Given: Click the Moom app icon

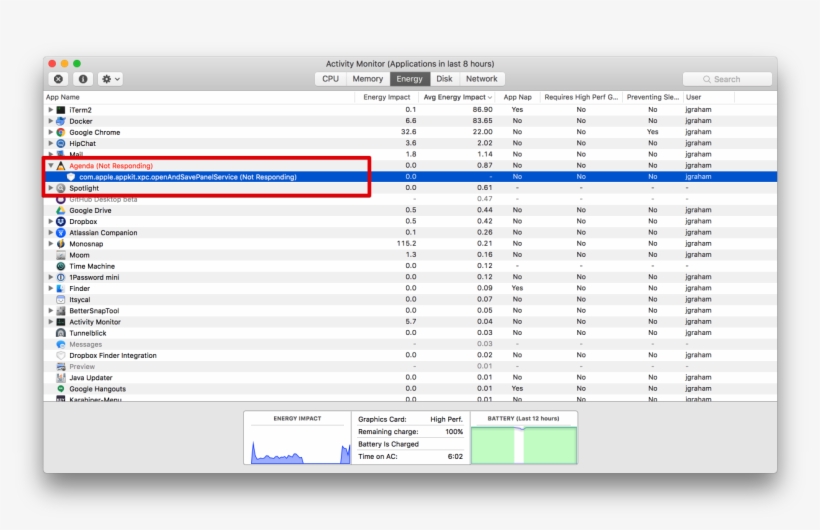Looking at the screenshot, I should (x=61, y=255).
